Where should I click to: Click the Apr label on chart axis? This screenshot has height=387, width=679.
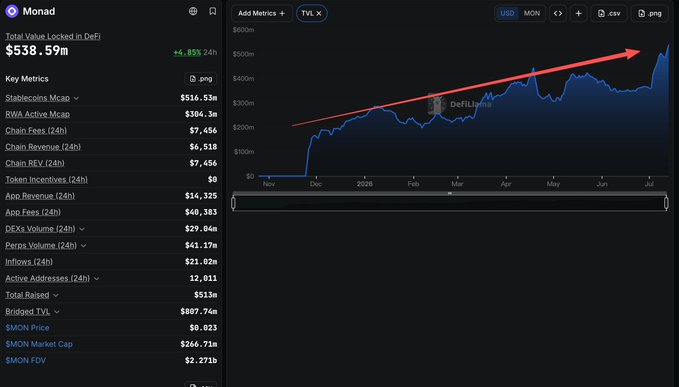pyautogui.click(x=506, y=184)
